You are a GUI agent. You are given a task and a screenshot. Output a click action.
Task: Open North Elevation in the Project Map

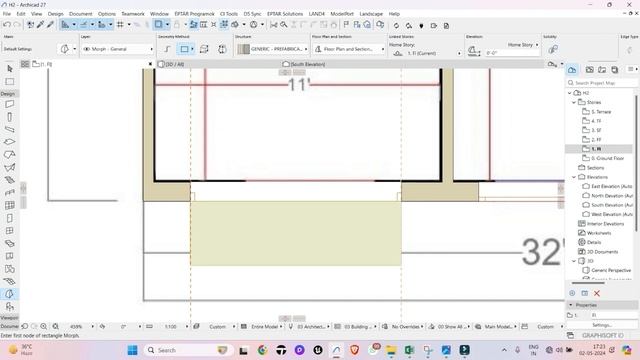pyautogui.click(x=608, y=196)
